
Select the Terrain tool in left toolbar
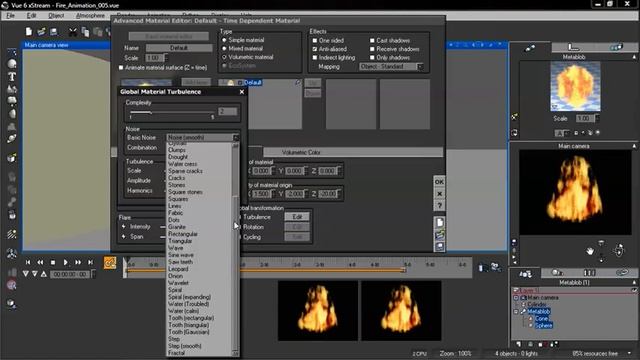coord(12,89)
